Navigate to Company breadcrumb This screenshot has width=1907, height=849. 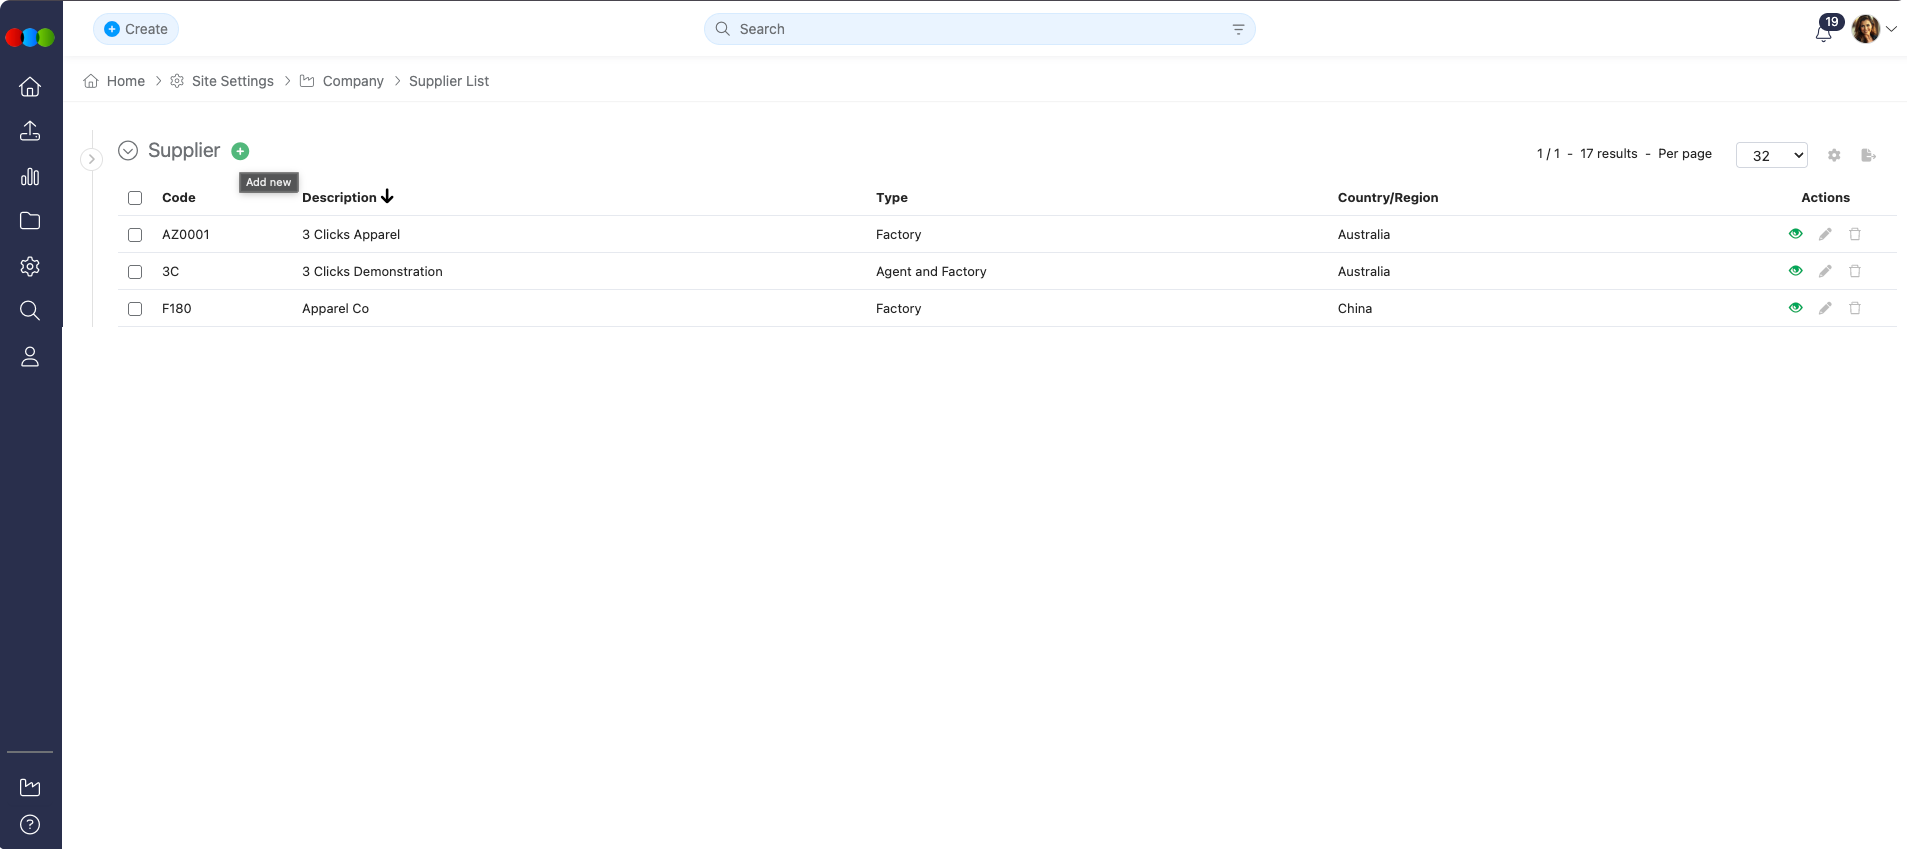click(x=352, y=81)
